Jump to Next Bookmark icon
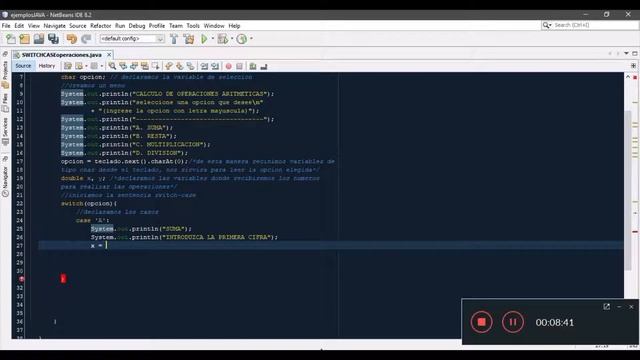The height and width of the screenshot is (360, 640). pos(180,66)
